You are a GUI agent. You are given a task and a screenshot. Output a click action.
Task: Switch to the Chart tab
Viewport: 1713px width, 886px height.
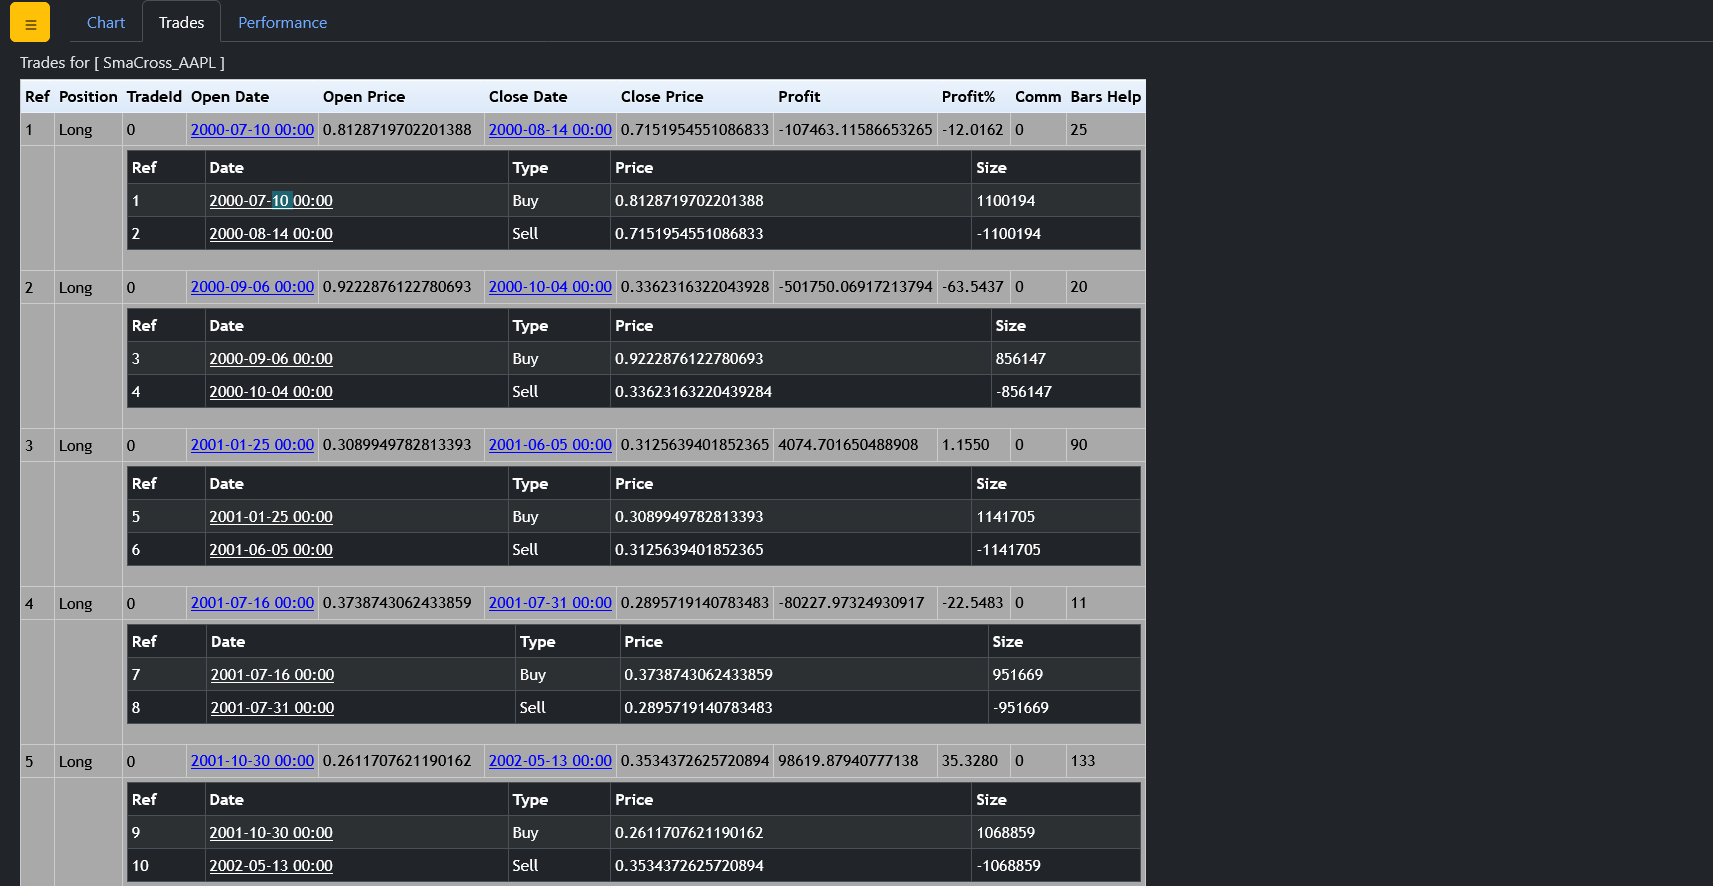pos(106,22)
